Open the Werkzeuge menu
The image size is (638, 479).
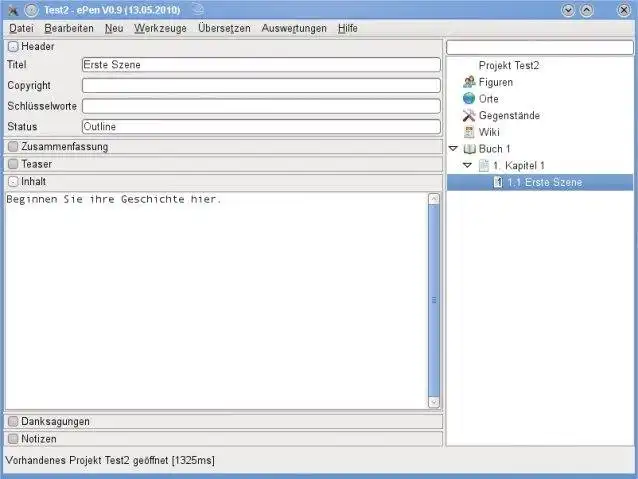pyautogui.click(x=160, y=28)
